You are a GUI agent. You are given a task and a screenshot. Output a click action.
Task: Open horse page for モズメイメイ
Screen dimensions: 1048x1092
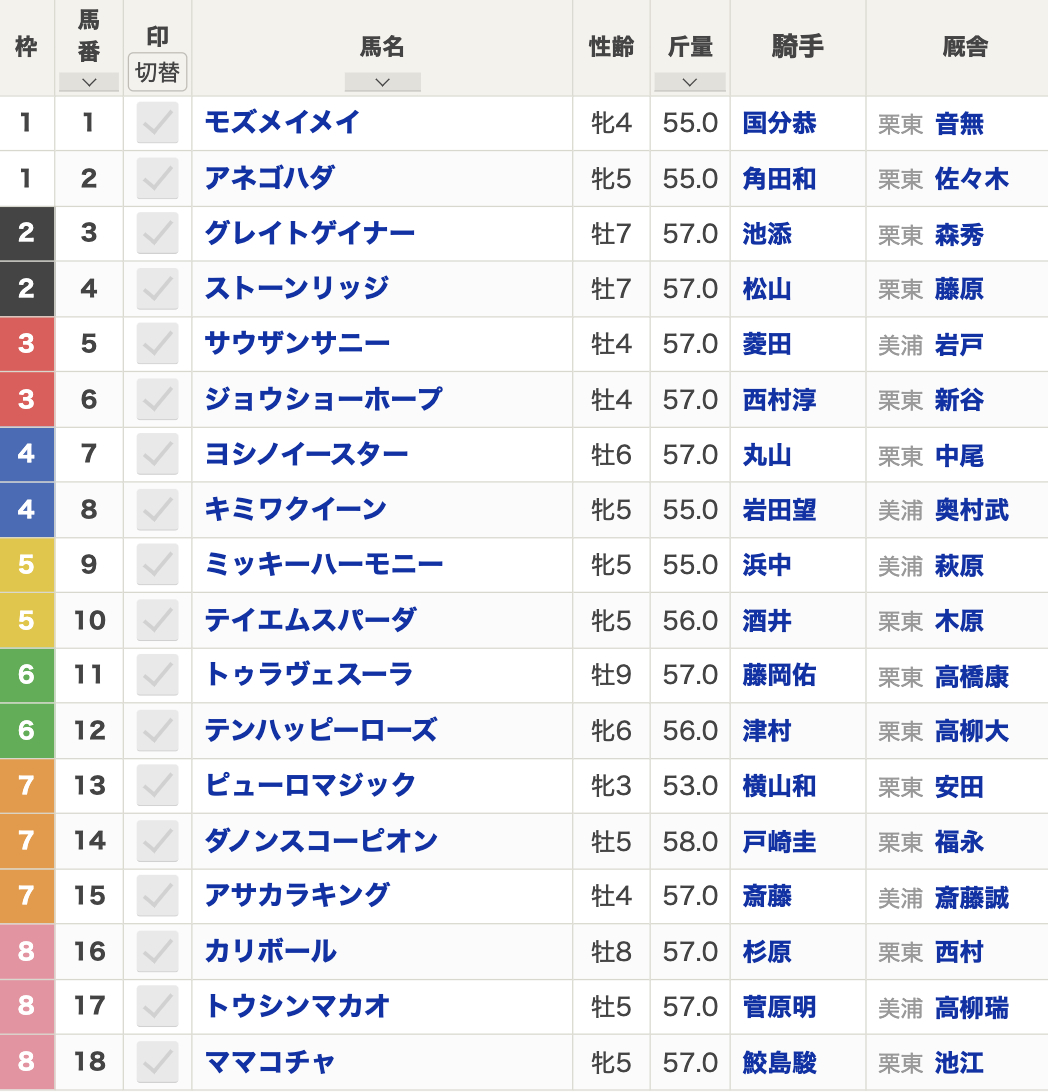pos(282,123)
